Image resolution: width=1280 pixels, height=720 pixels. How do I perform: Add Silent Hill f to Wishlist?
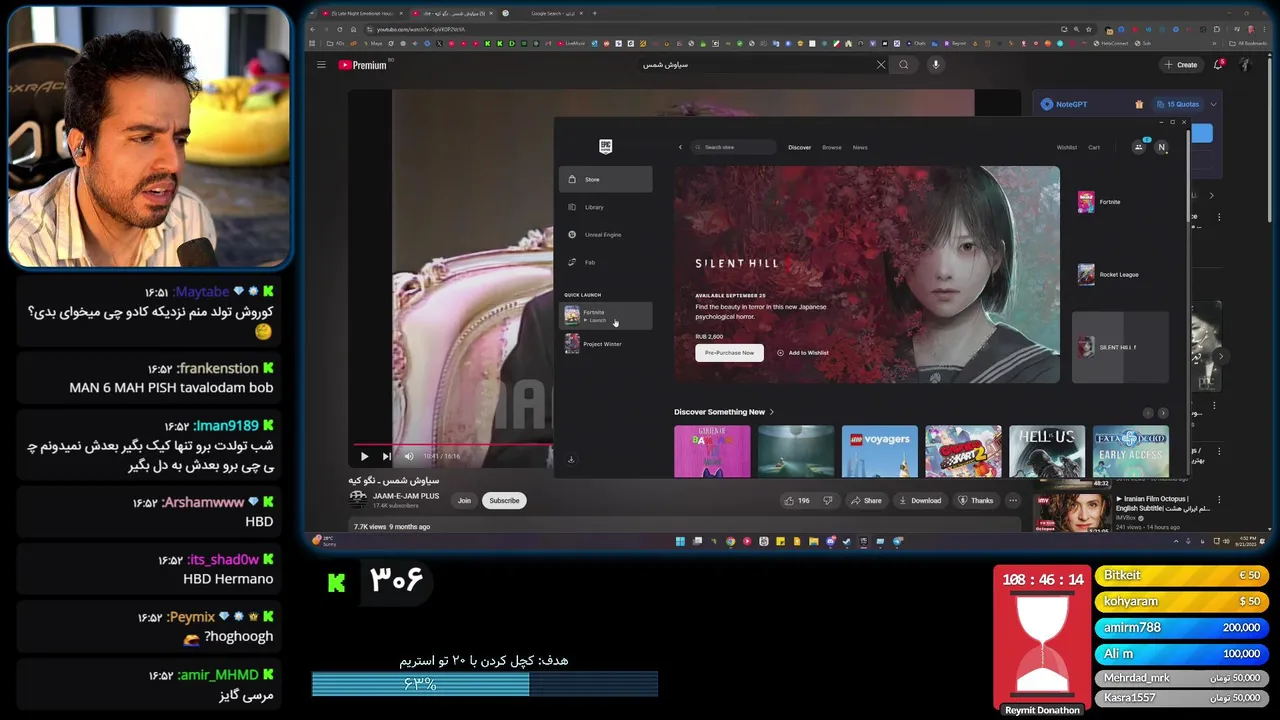803,353
